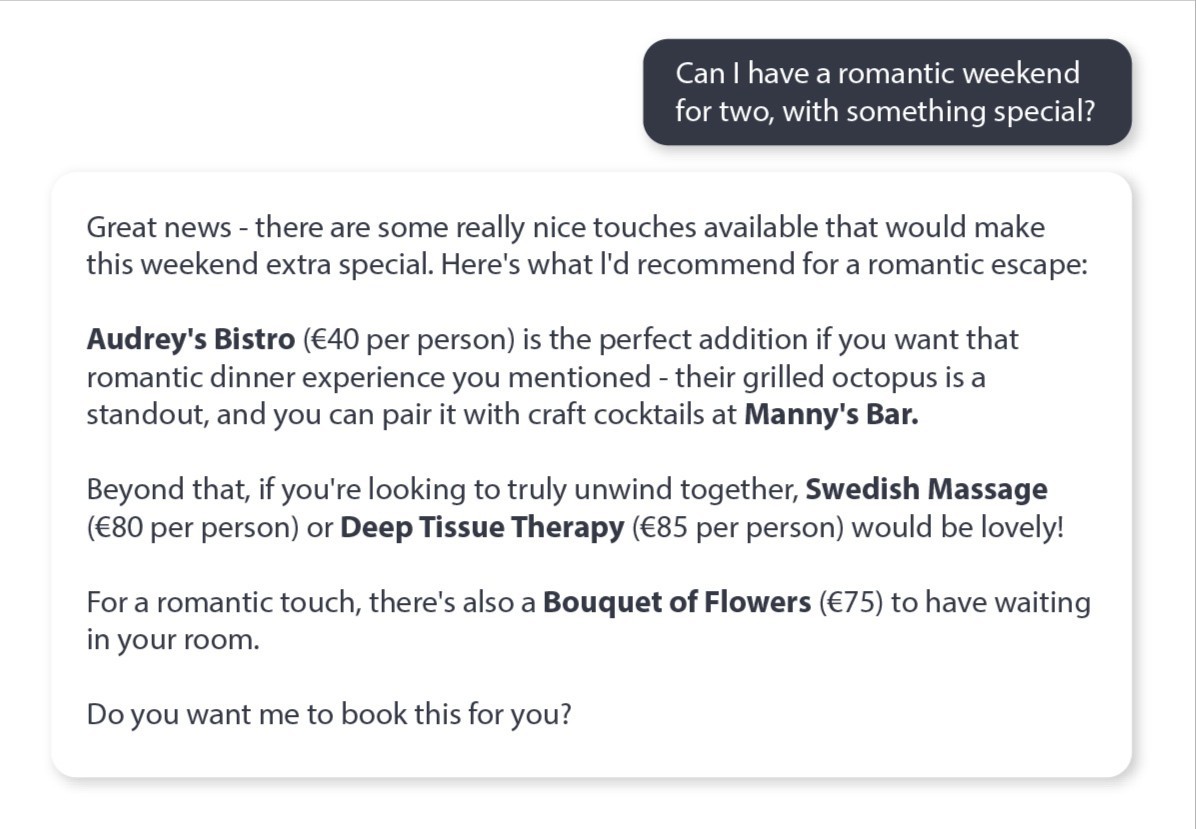Viewport: 1196px width, 829px height.
Task: Click the 'would be lovely!' text
Action: click(957, 527)
